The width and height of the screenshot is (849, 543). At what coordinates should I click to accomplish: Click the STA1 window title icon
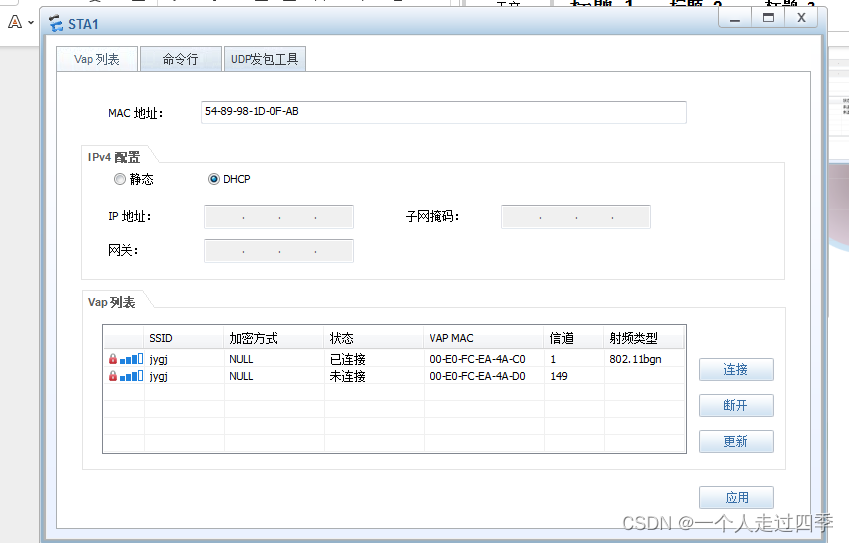[x=55, y=23]
